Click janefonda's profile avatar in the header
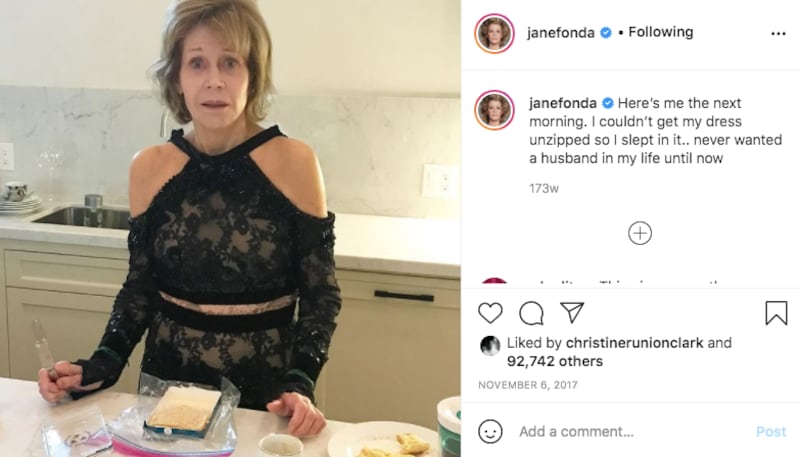 click(494, 33)
